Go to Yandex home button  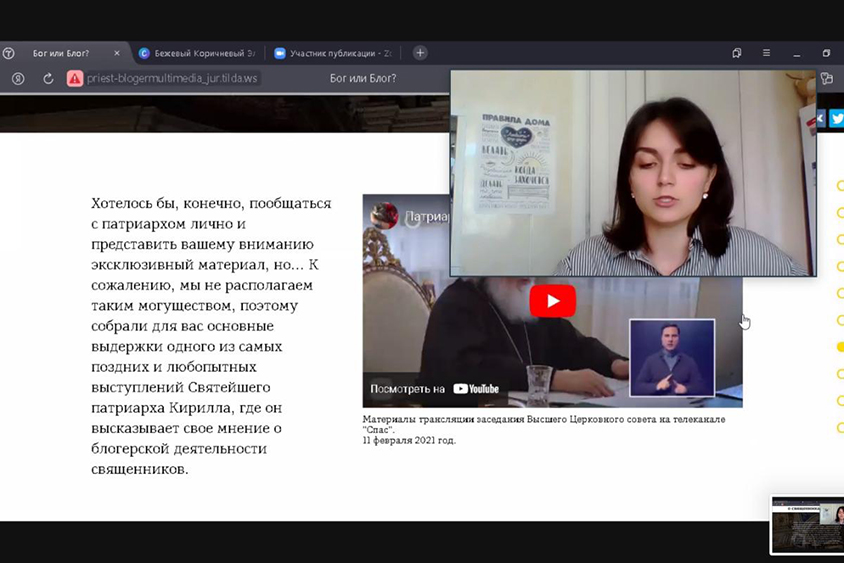point(18,79)
